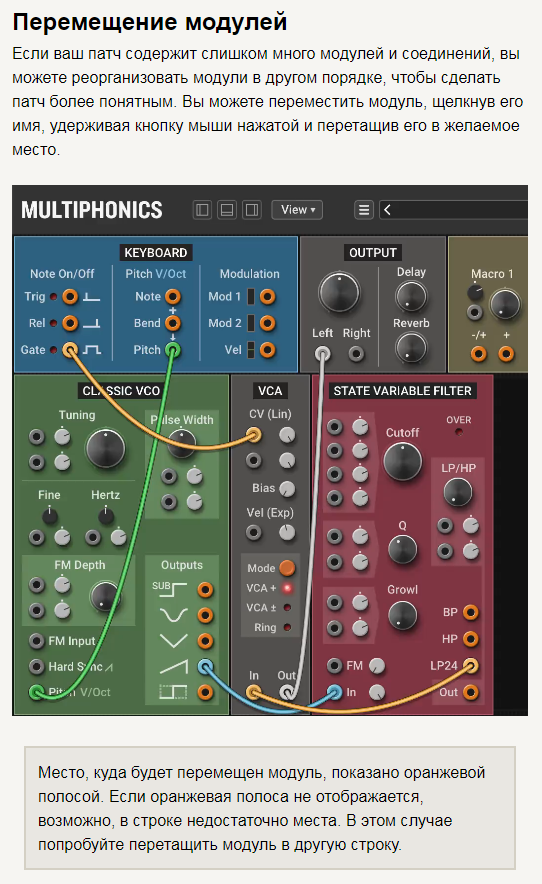Screen dimensions: 542x884
Task: Click the OUTPUT module title
Action: pyautogui.click(x=373, y=253)
